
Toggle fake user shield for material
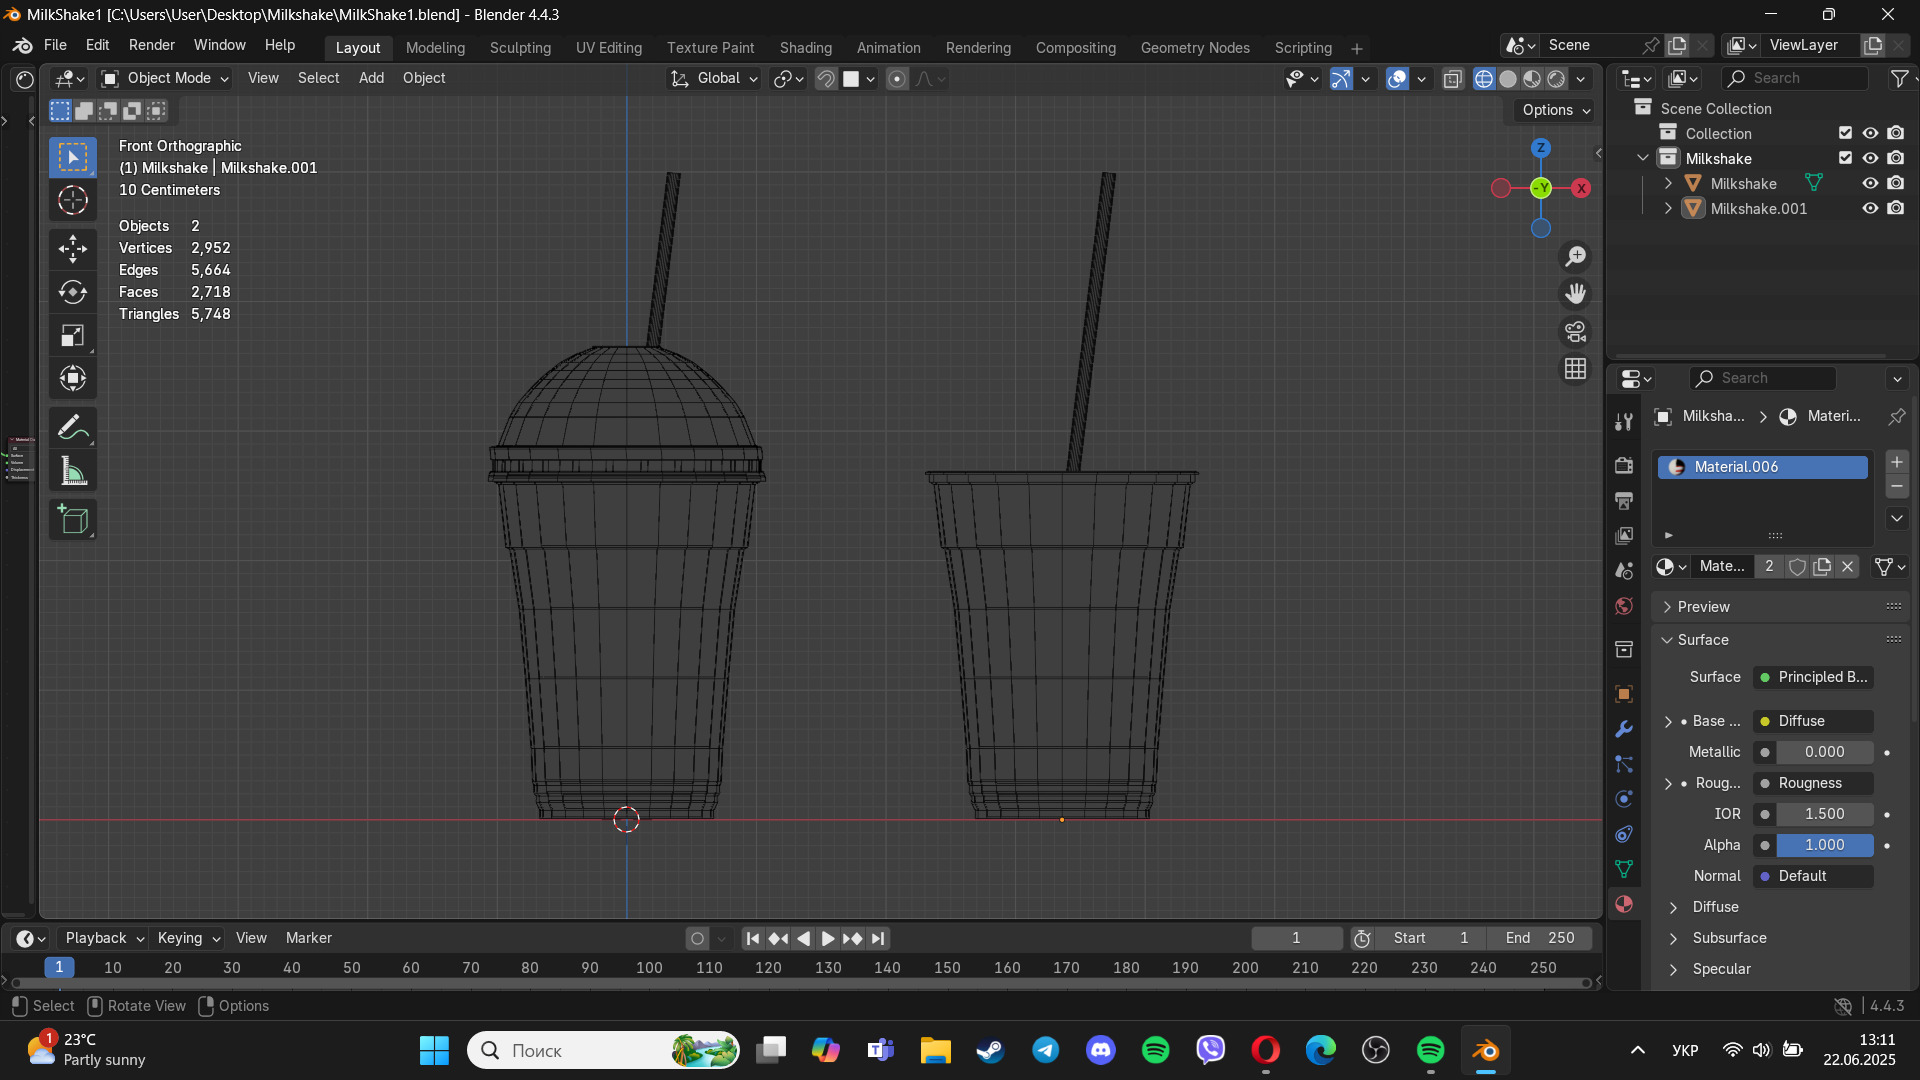click(x=1797, y=567)
